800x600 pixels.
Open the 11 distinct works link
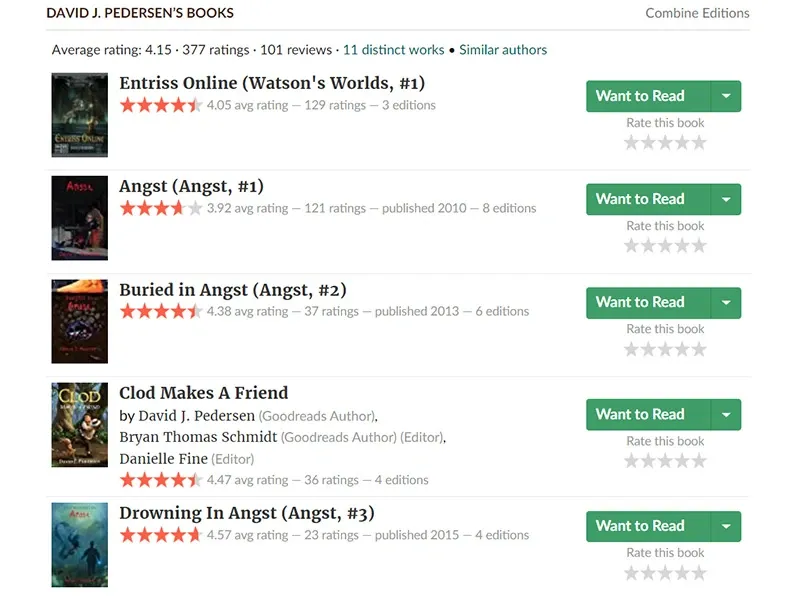393,49
